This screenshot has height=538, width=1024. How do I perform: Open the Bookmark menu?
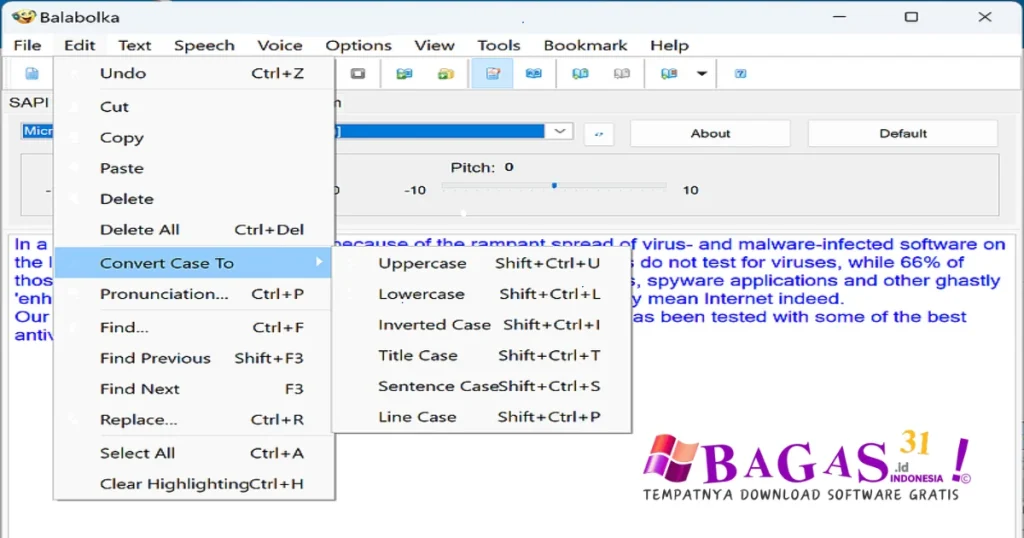[x=585, y=45]
